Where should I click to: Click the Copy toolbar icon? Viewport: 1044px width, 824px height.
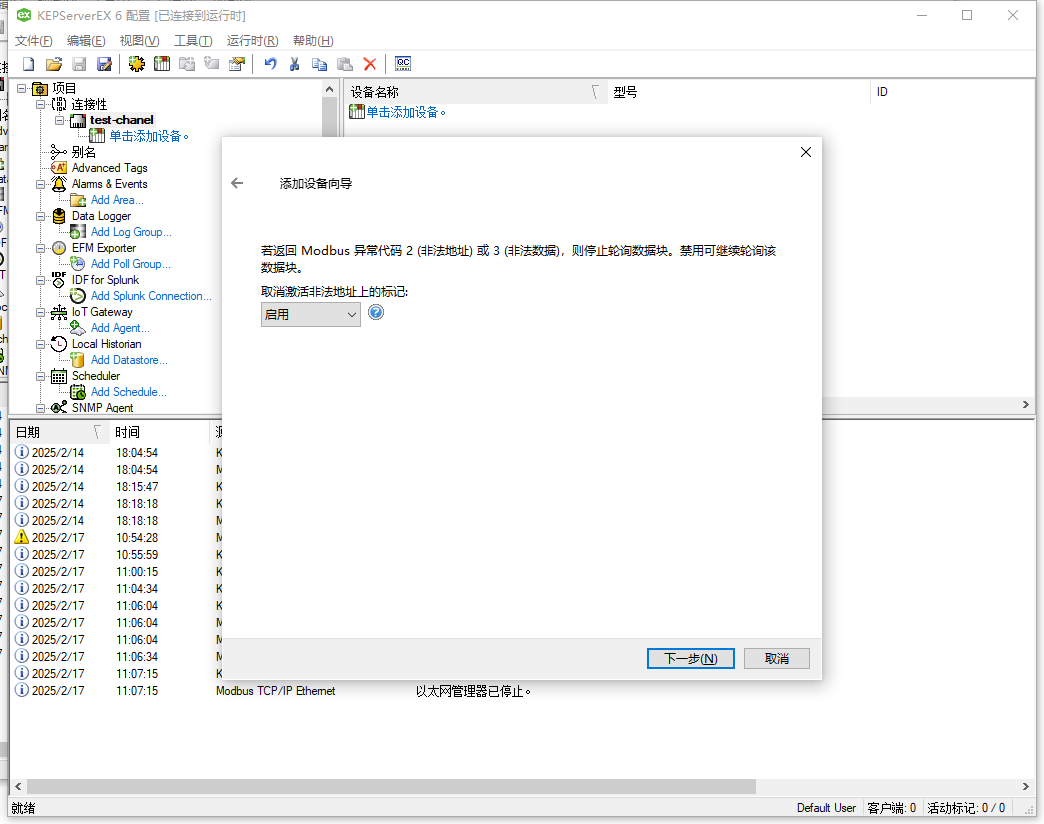320,64
